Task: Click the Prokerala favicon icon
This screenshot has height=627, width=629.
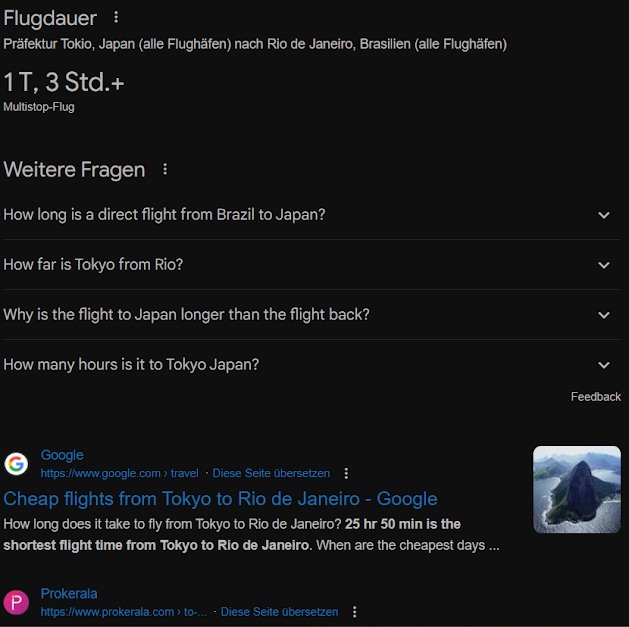Action: coord(16,602)
